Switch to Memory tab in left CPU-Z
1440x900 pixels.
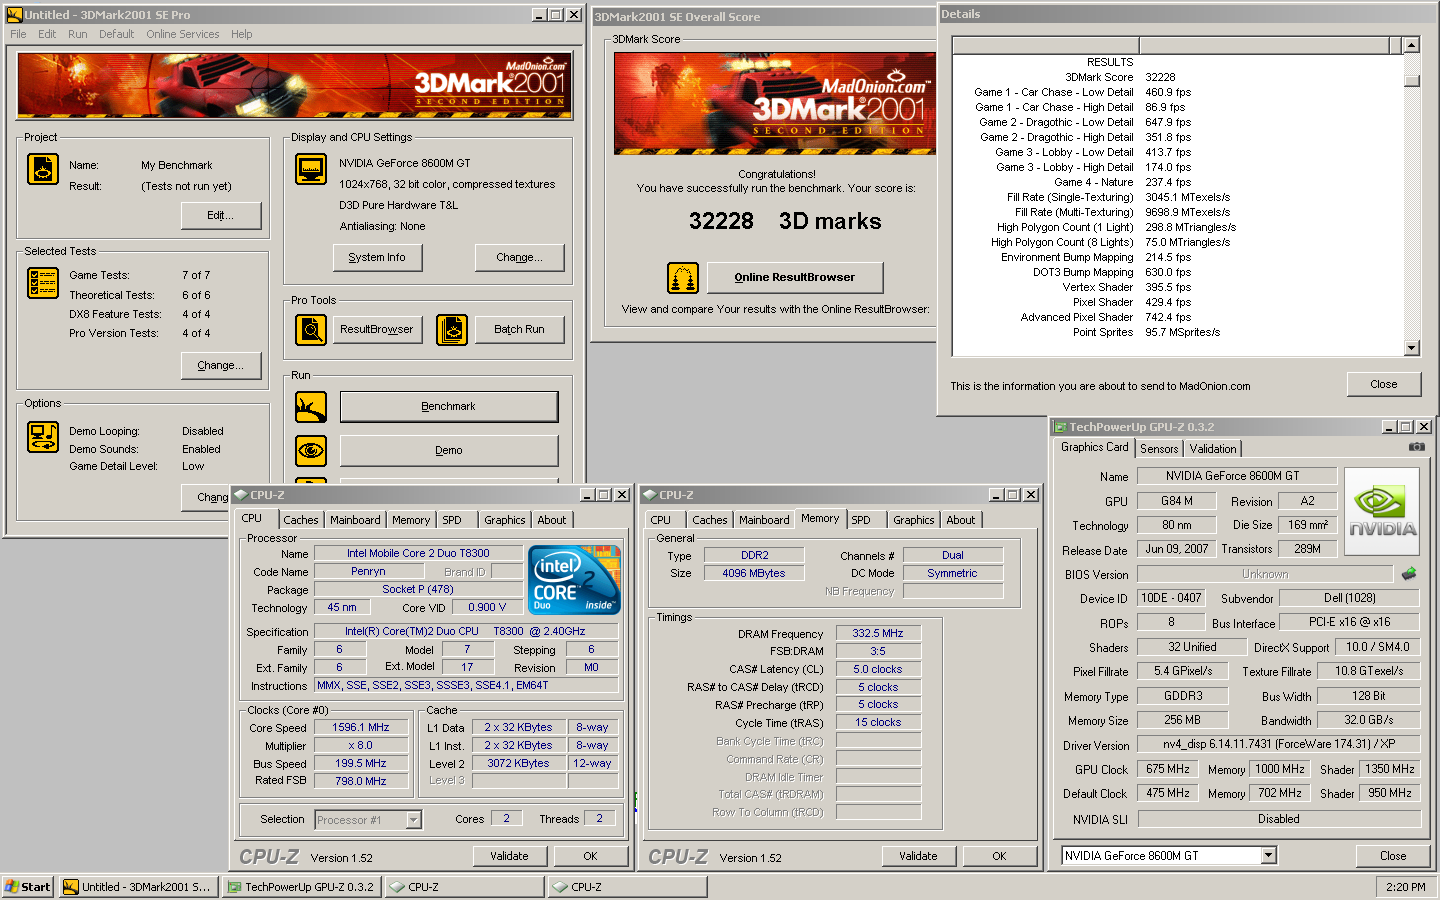[x=411, y=520]
